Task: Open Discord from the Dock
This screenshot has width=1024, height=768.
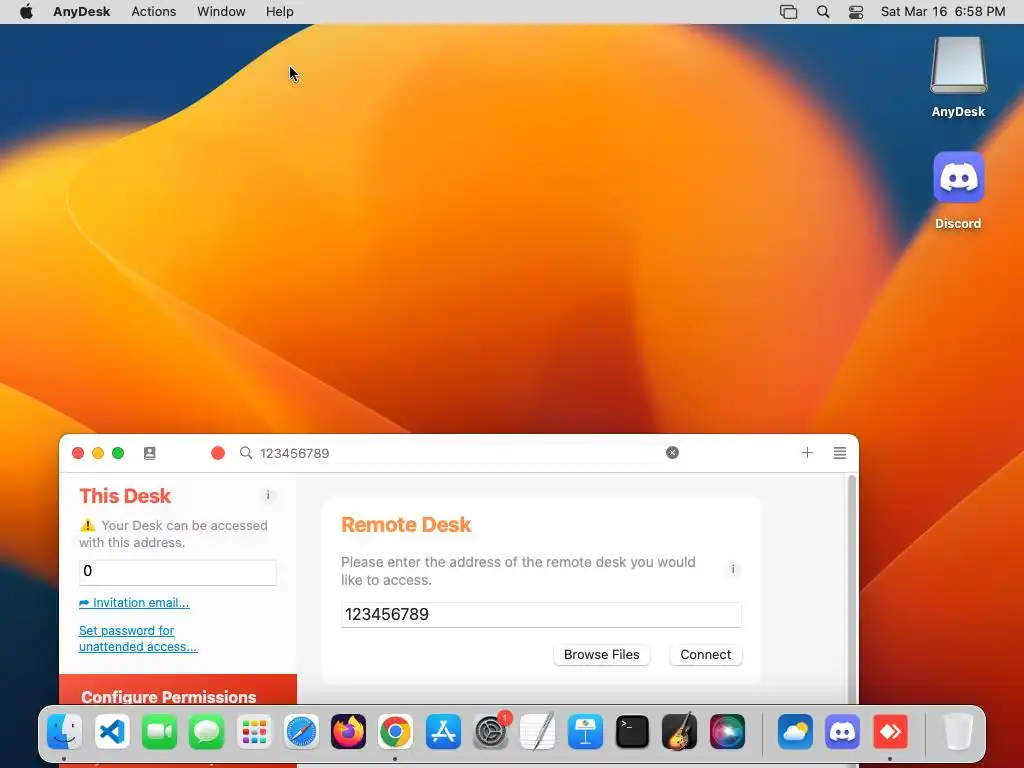Action: click(x=842, y=731)
